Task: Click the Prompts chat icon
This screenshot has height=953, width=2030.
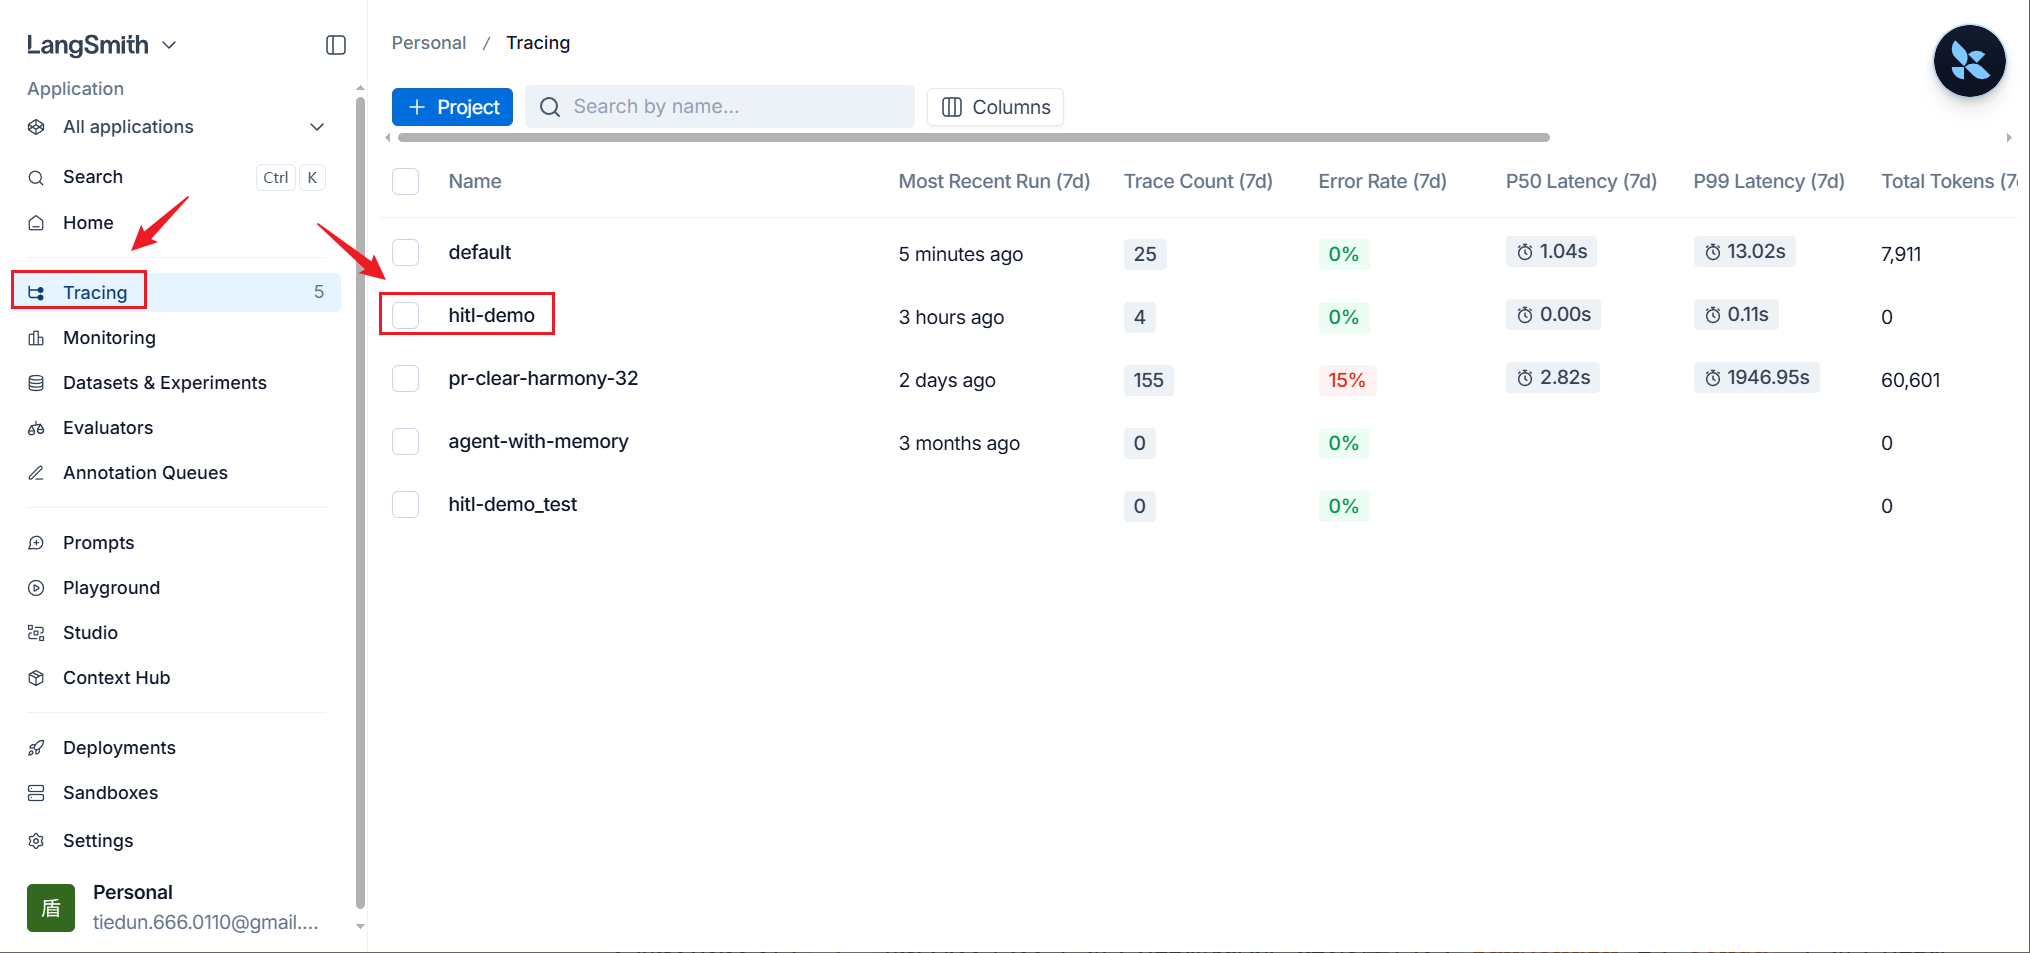Action: click(36, 543)
